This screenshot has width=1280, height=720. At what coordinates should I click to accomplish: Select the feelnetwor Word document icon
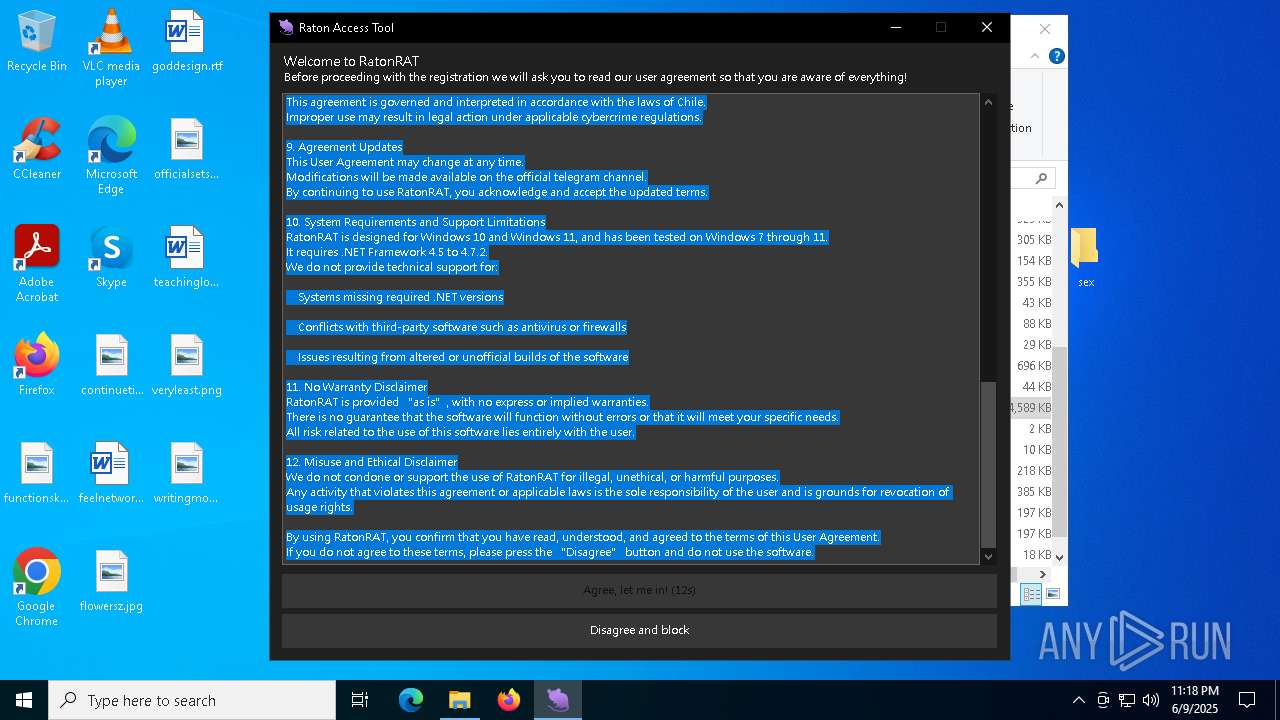tap(111, 474)
